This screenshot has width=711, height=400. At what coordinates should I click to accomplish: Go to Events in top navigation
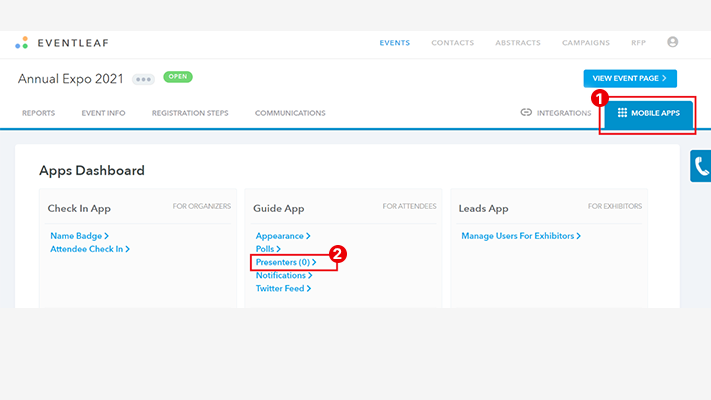point(394,43)
